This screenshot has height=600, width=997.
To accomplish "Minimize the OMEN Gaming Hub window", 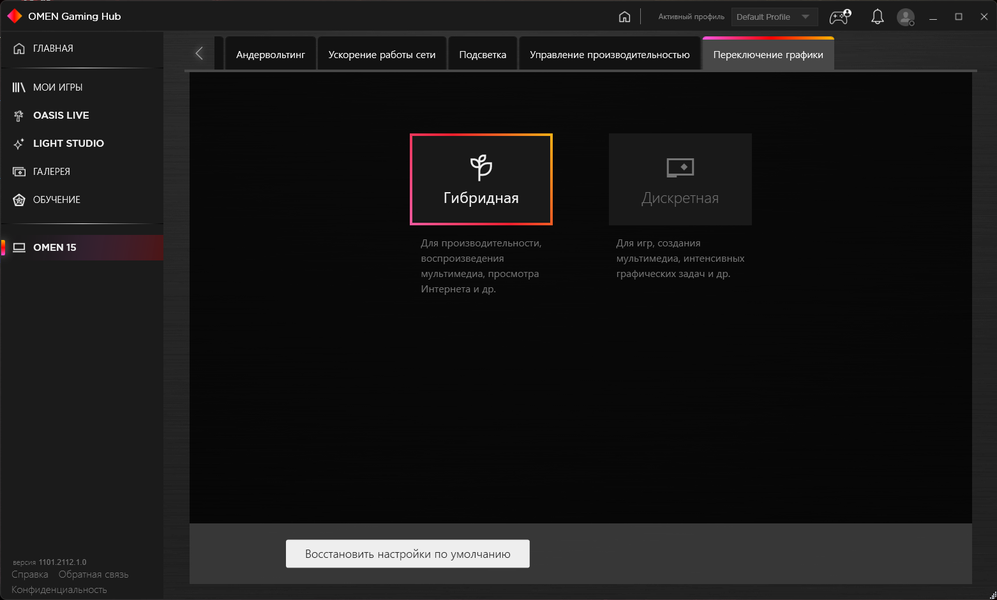I will (933, 17).
